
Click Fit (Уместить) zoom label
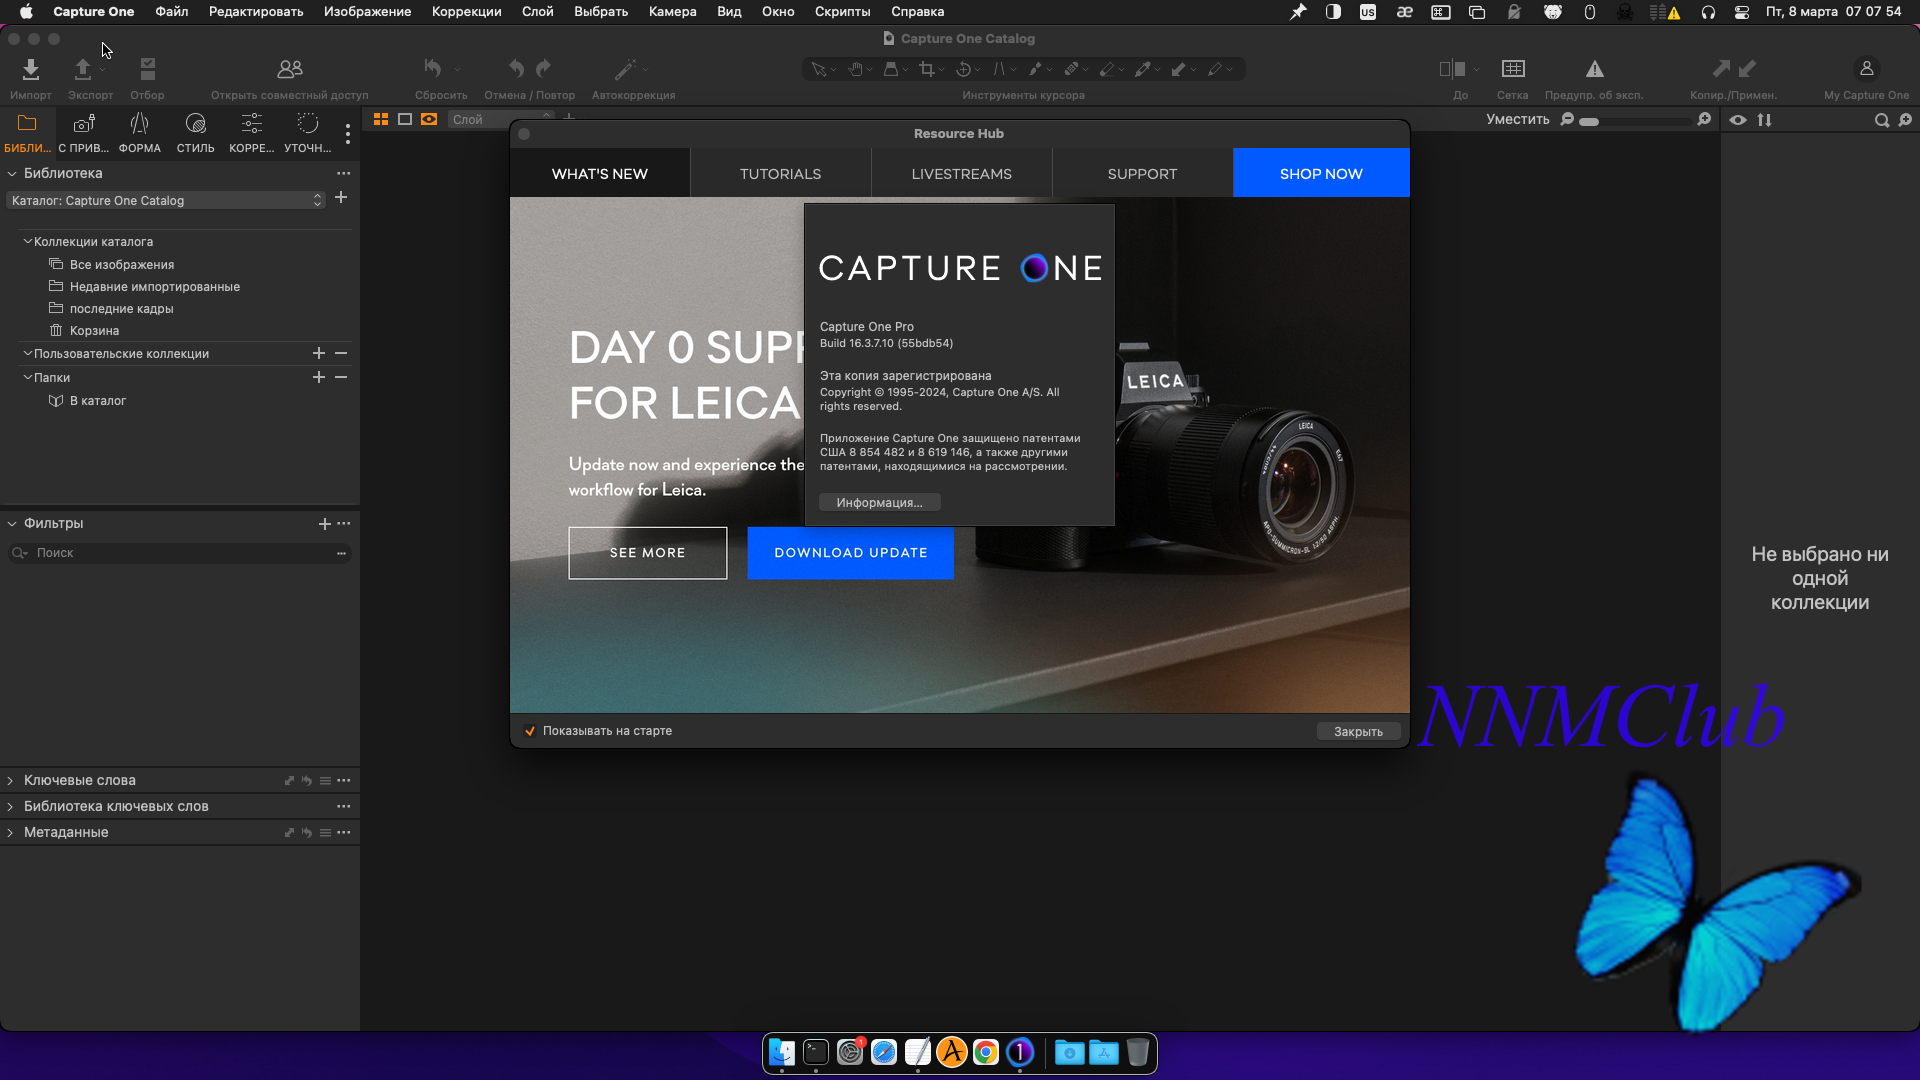(1517, 119)
